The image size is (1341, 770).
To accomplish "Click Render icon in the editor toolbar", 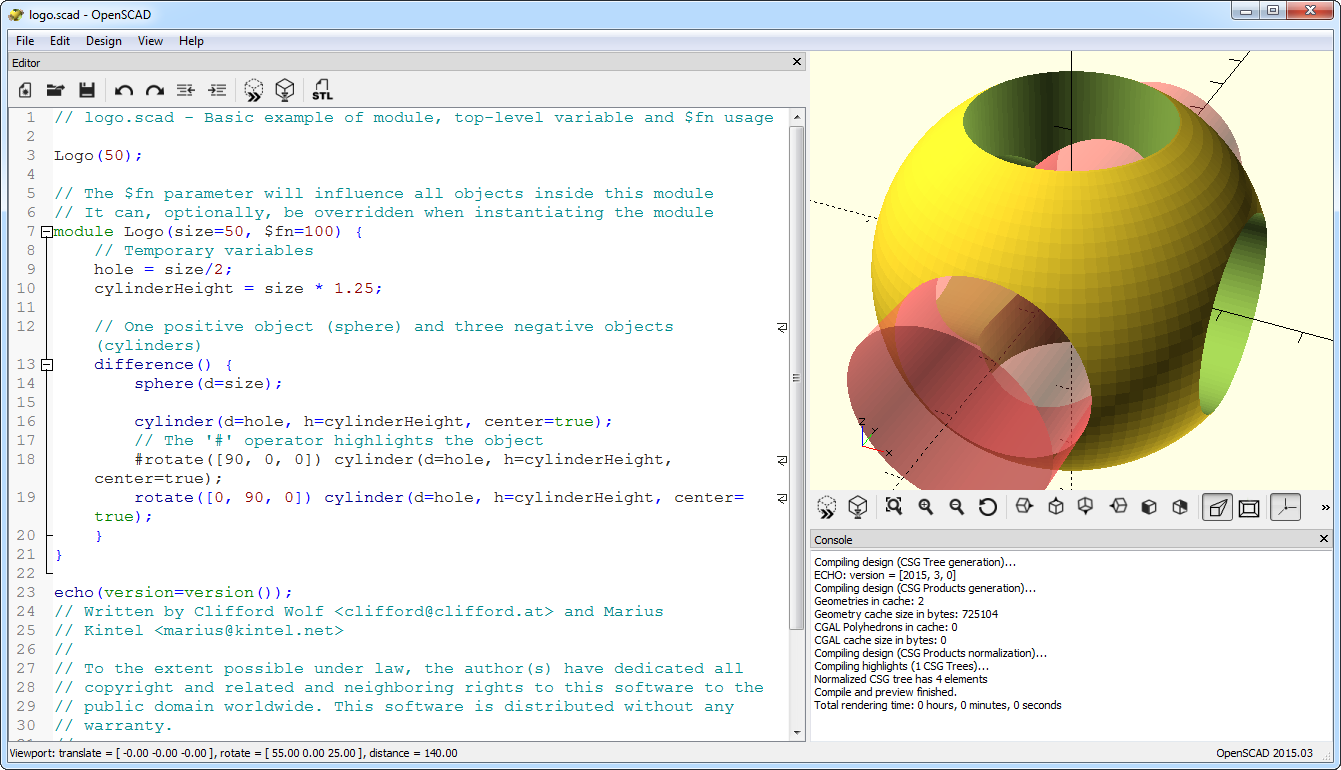I will [285, 90].
